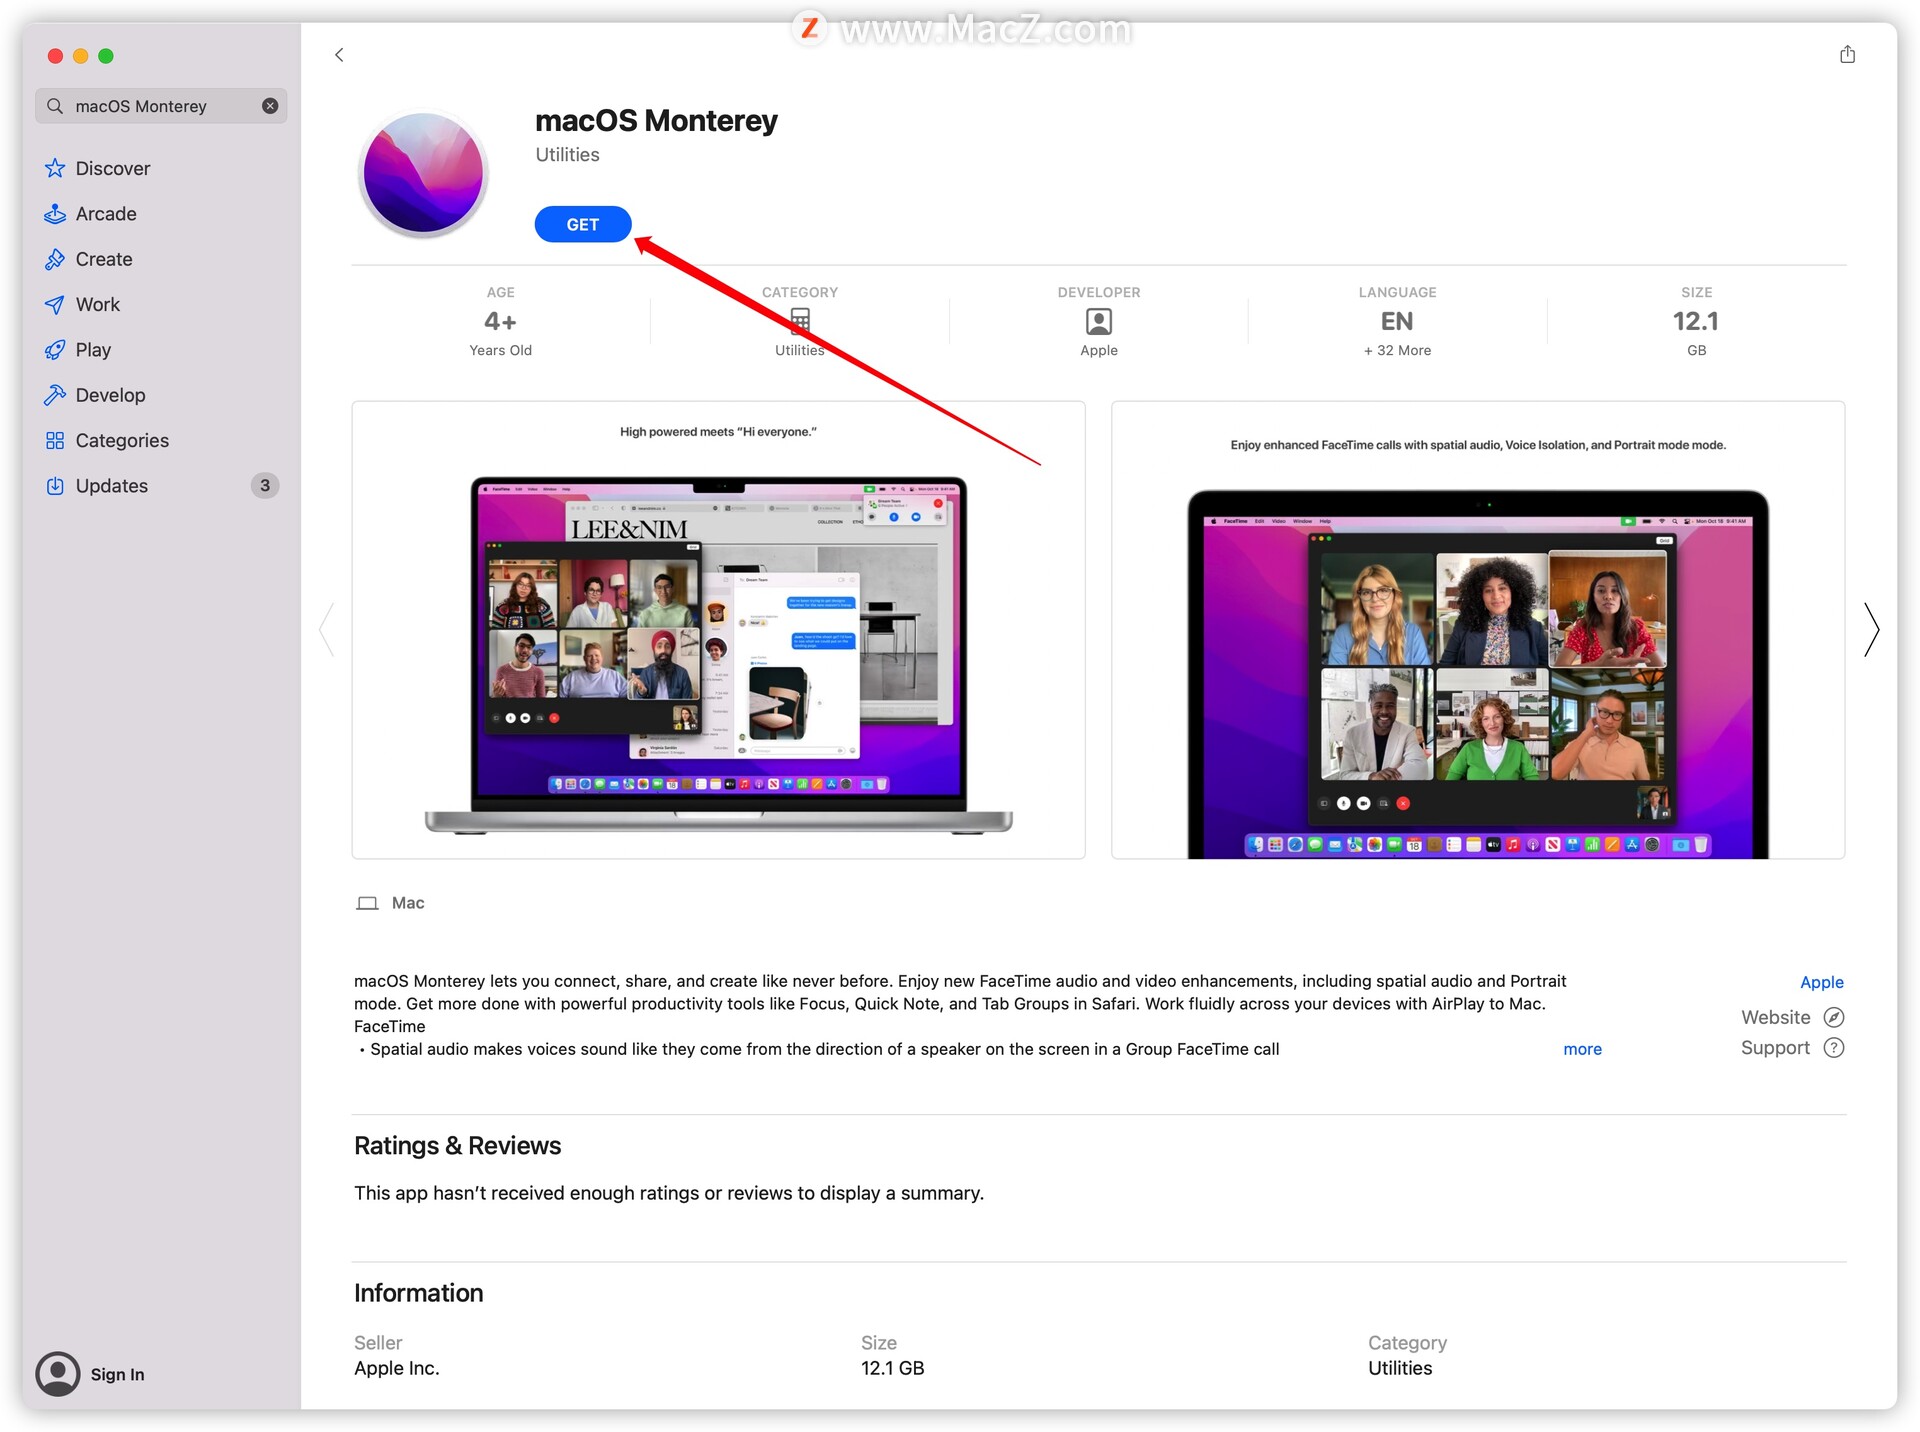
Task: Open the developer Website link
Action: 1792,1017
